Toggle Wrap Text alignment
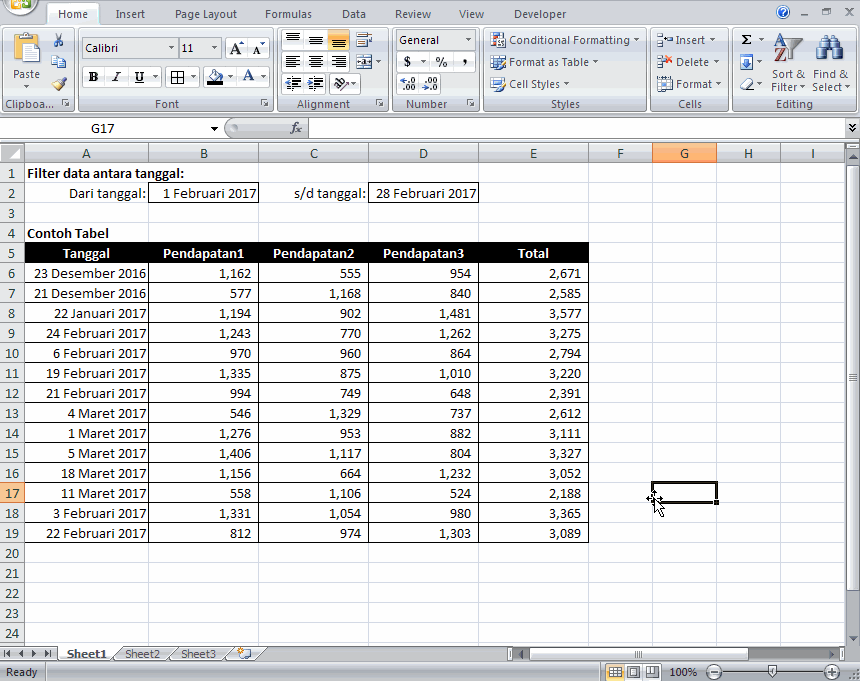Image resolution: width=860 pixels, height=681 pixels. pyautogui.click(x=364, y=40)
